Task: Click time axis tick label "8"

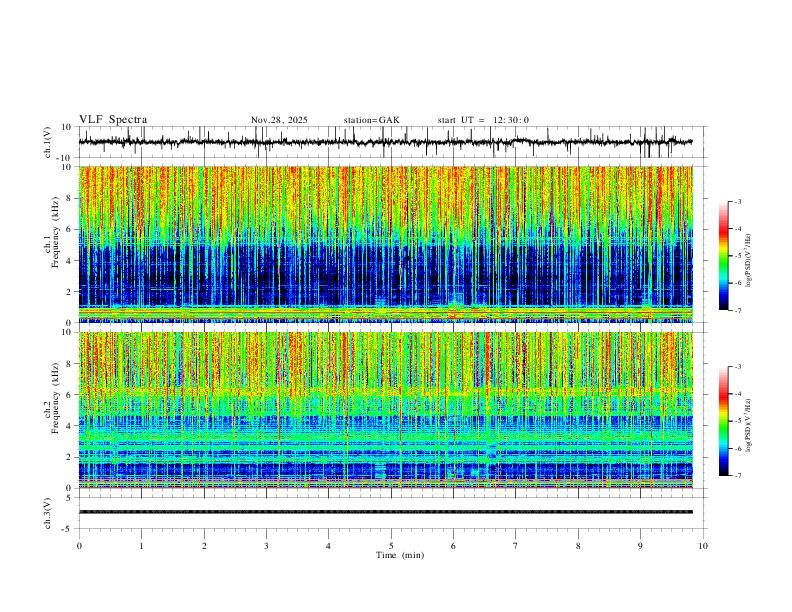Action: (578, 546)
